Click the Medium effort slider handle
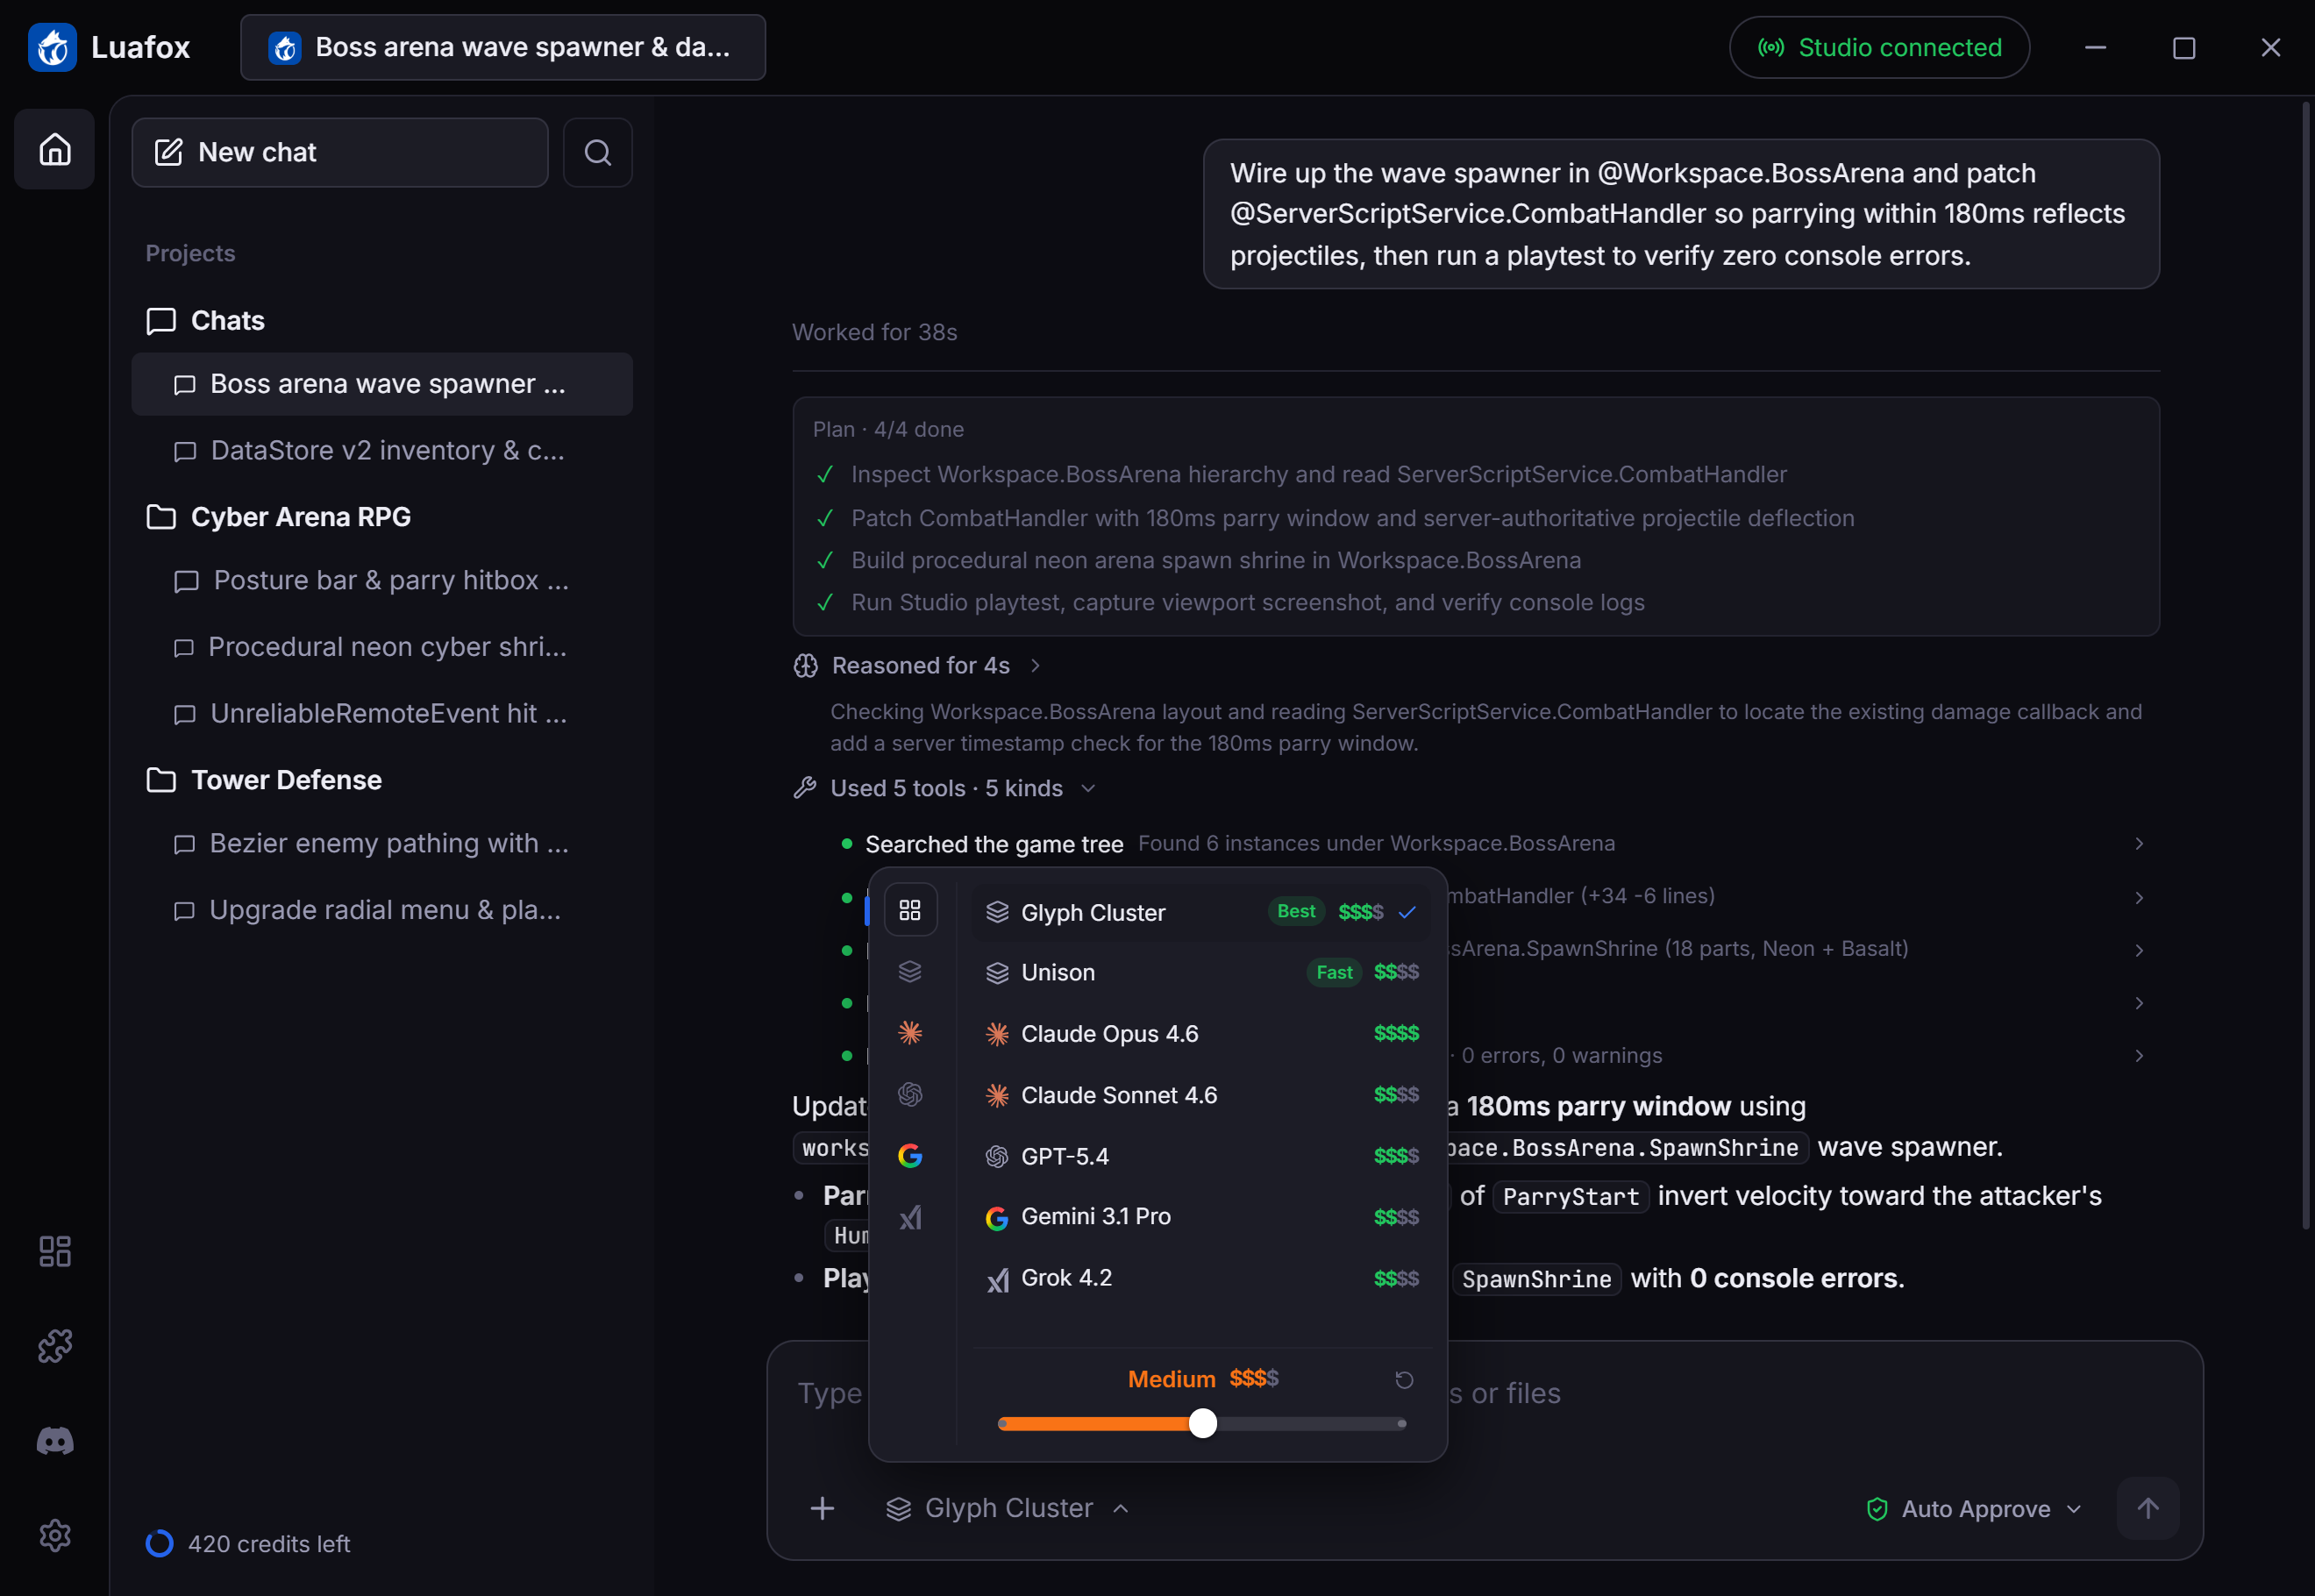Image resolution: width=2315 pixels, height=1596 pixels. tap(1203, 1423)
